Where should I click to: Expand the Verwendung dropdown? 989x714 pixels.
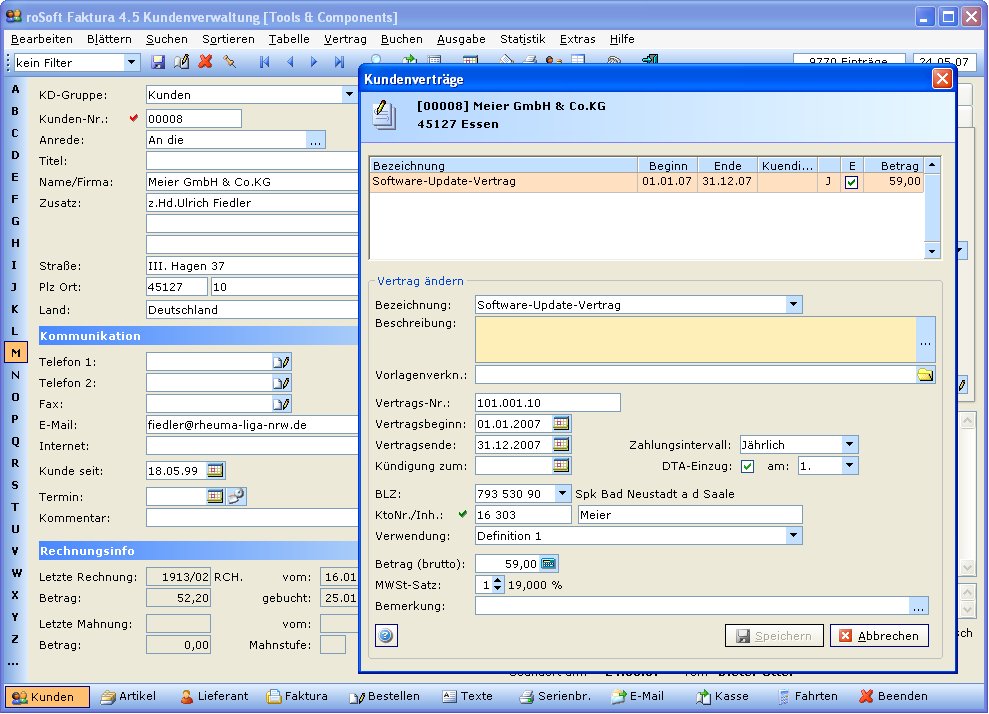pyautogui.click(x=794, y=536)
